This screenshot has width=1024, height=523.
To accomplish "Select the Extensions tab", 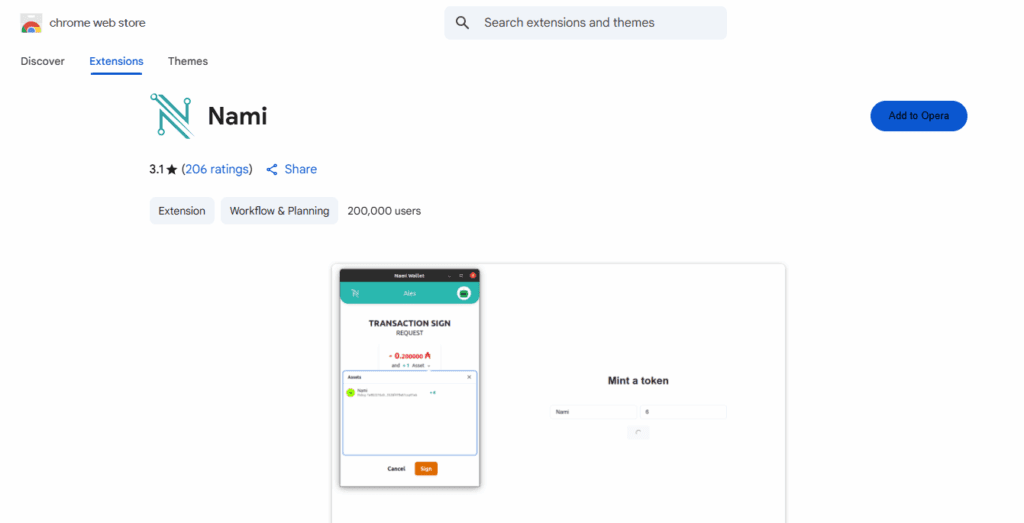I will coord(116,61).
